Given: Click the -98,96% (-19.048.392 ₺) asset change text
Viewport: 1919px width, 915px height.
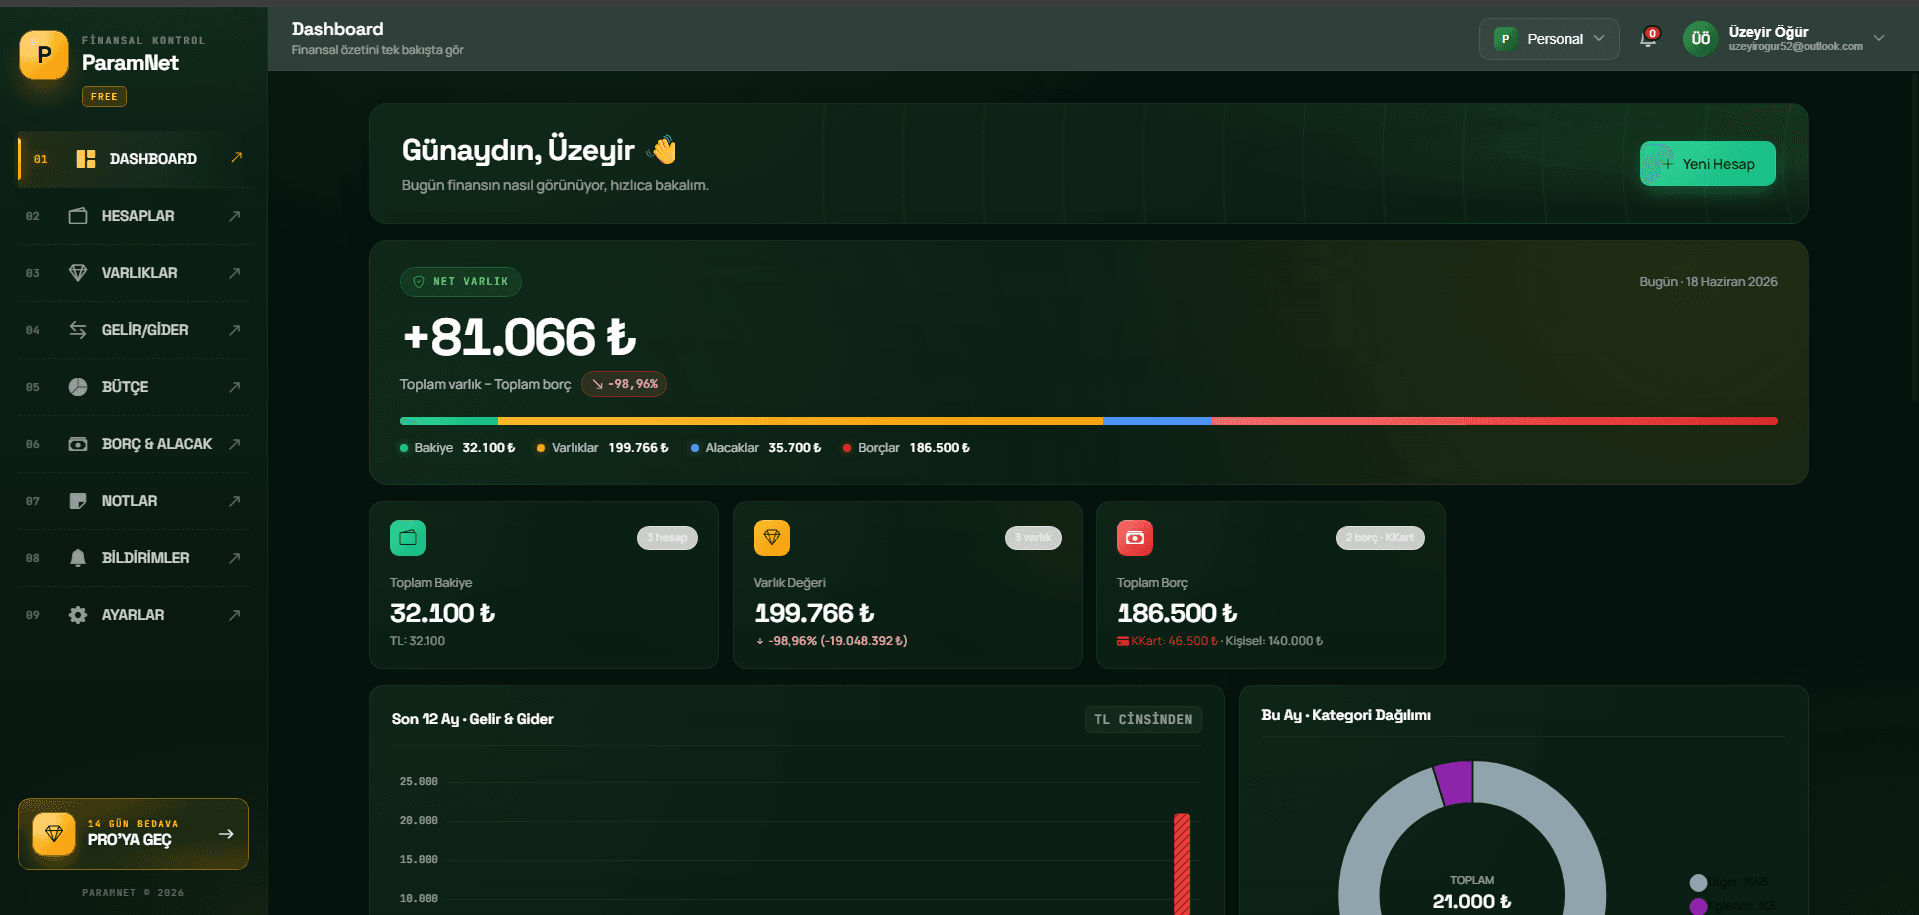Looking at the screenshot, I should pyautogui.click(x=831, y=641).
